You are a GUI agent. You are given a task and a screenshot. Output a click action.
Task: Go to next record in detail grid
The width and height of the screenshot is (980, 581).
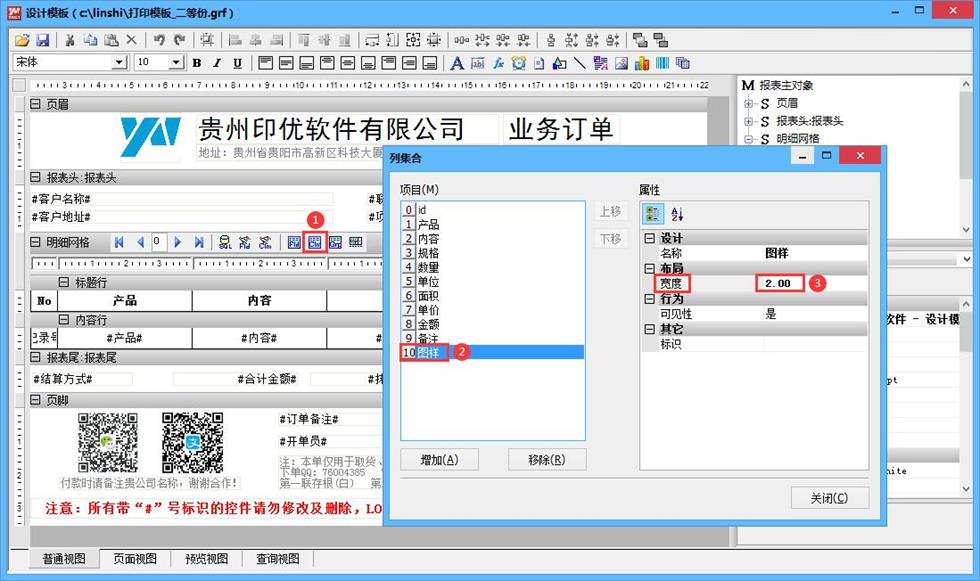(x=178, y=242)
